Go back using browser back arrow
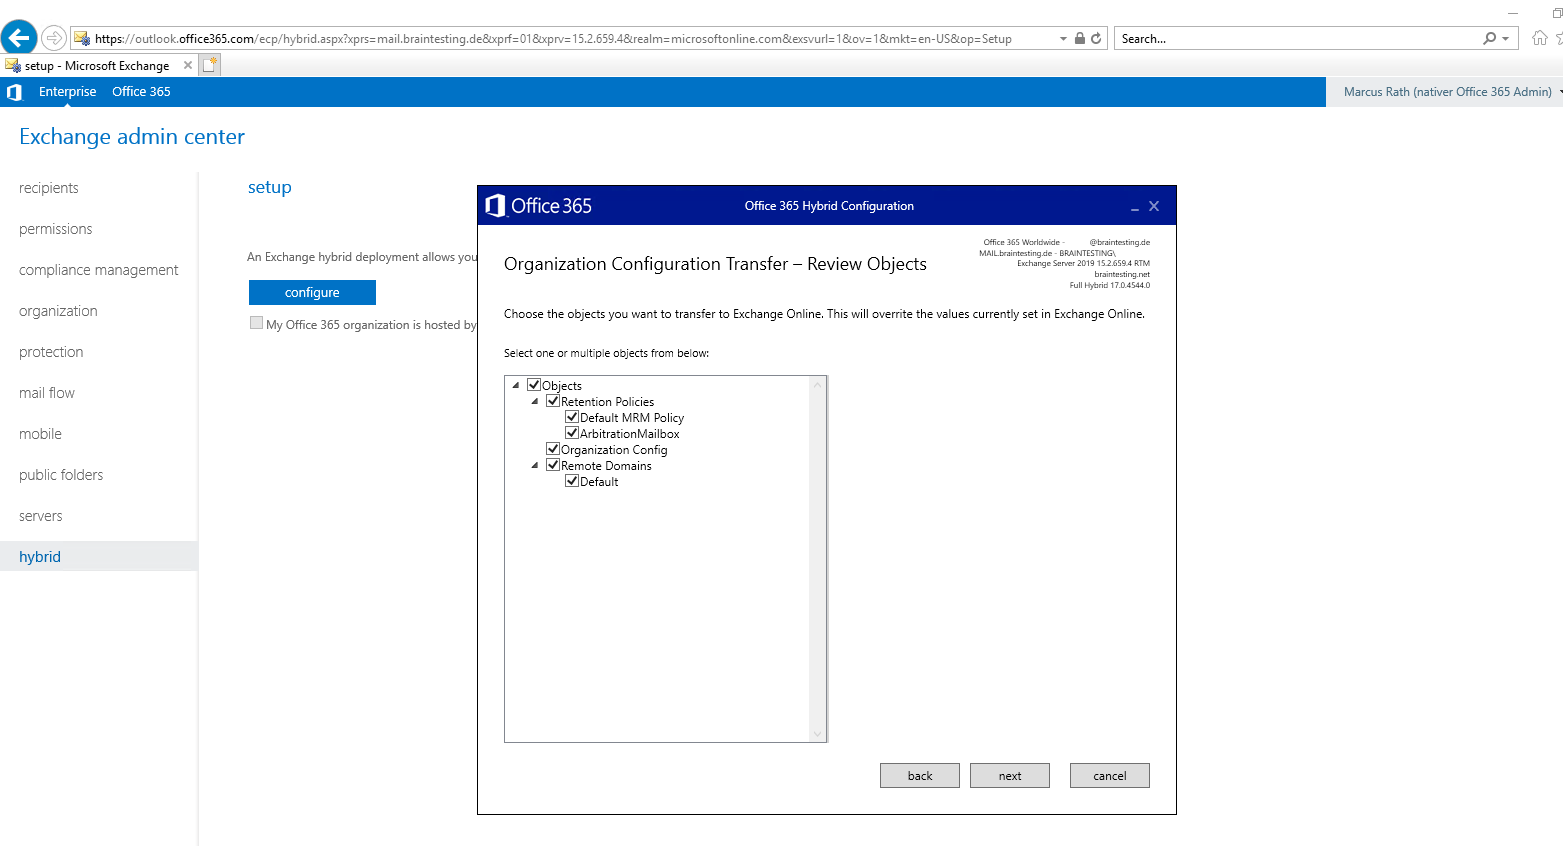 pos(19,38)
